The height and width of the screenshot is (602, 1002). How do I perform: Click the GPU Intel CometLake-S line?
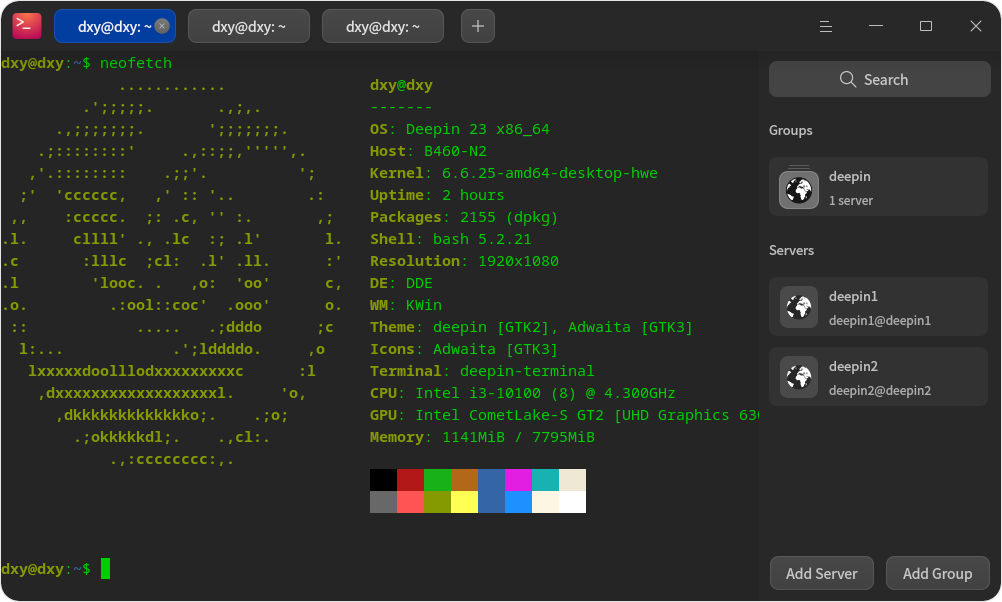564,415
